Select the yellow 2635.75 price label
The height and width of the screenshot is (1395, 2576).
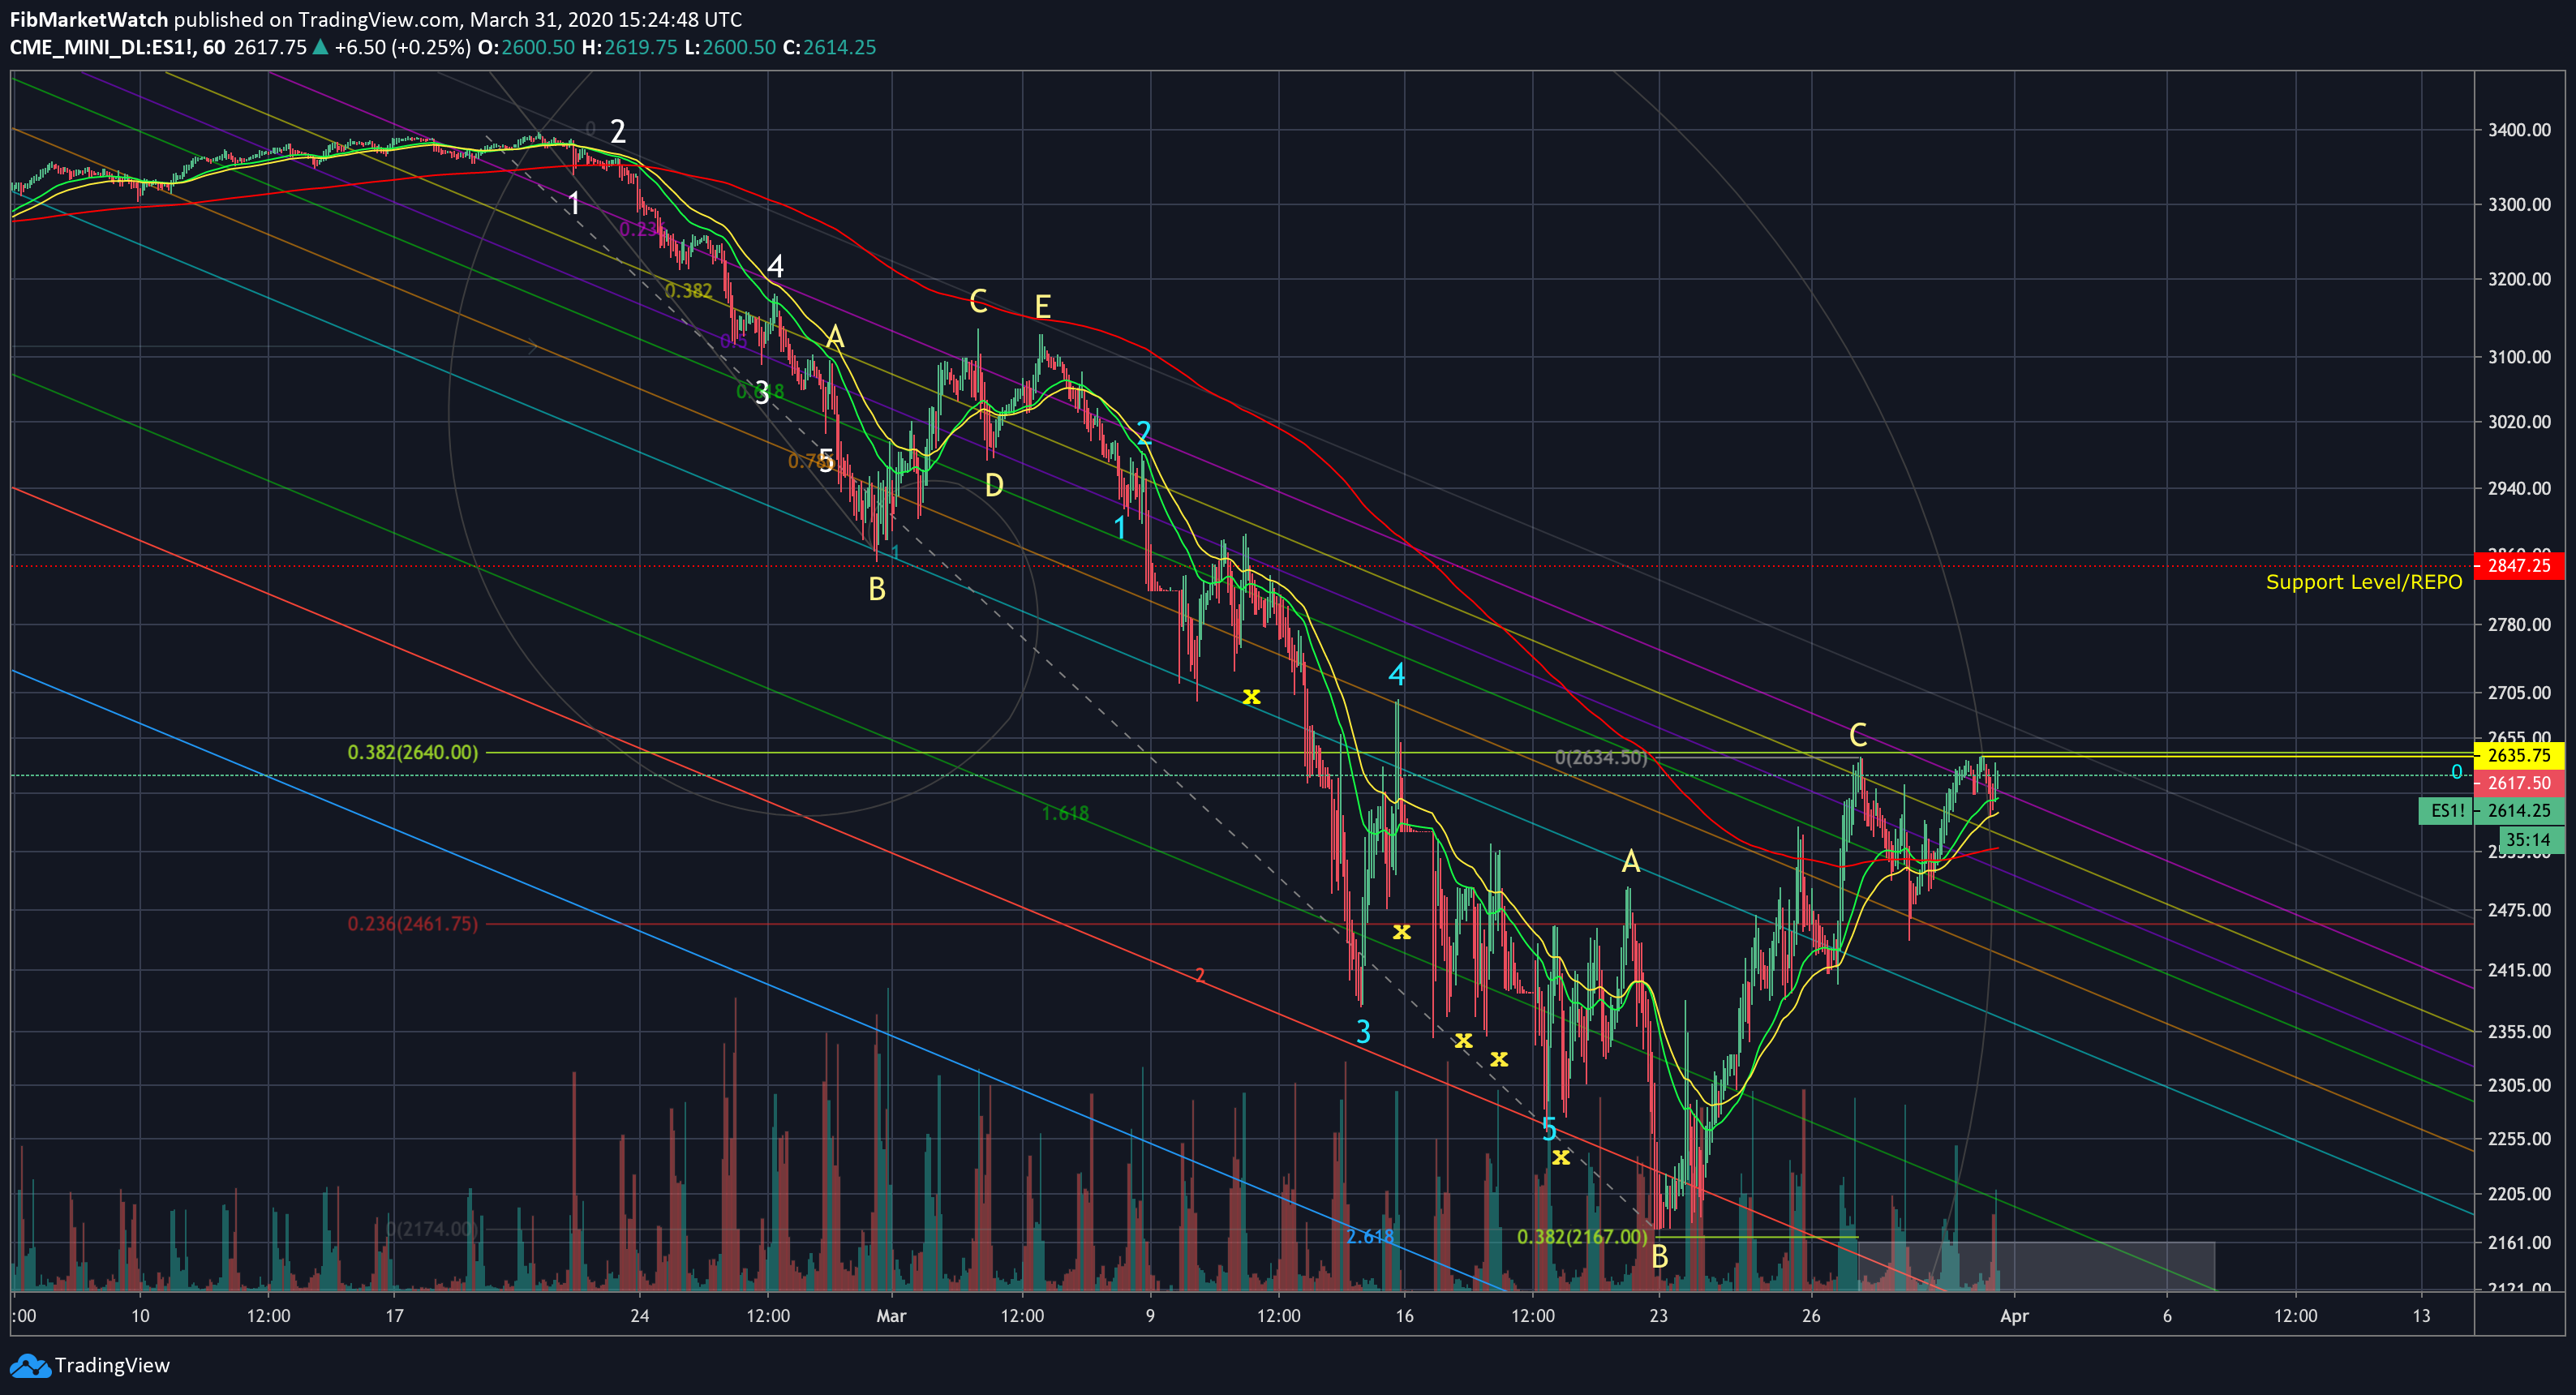pos(2518,755)
